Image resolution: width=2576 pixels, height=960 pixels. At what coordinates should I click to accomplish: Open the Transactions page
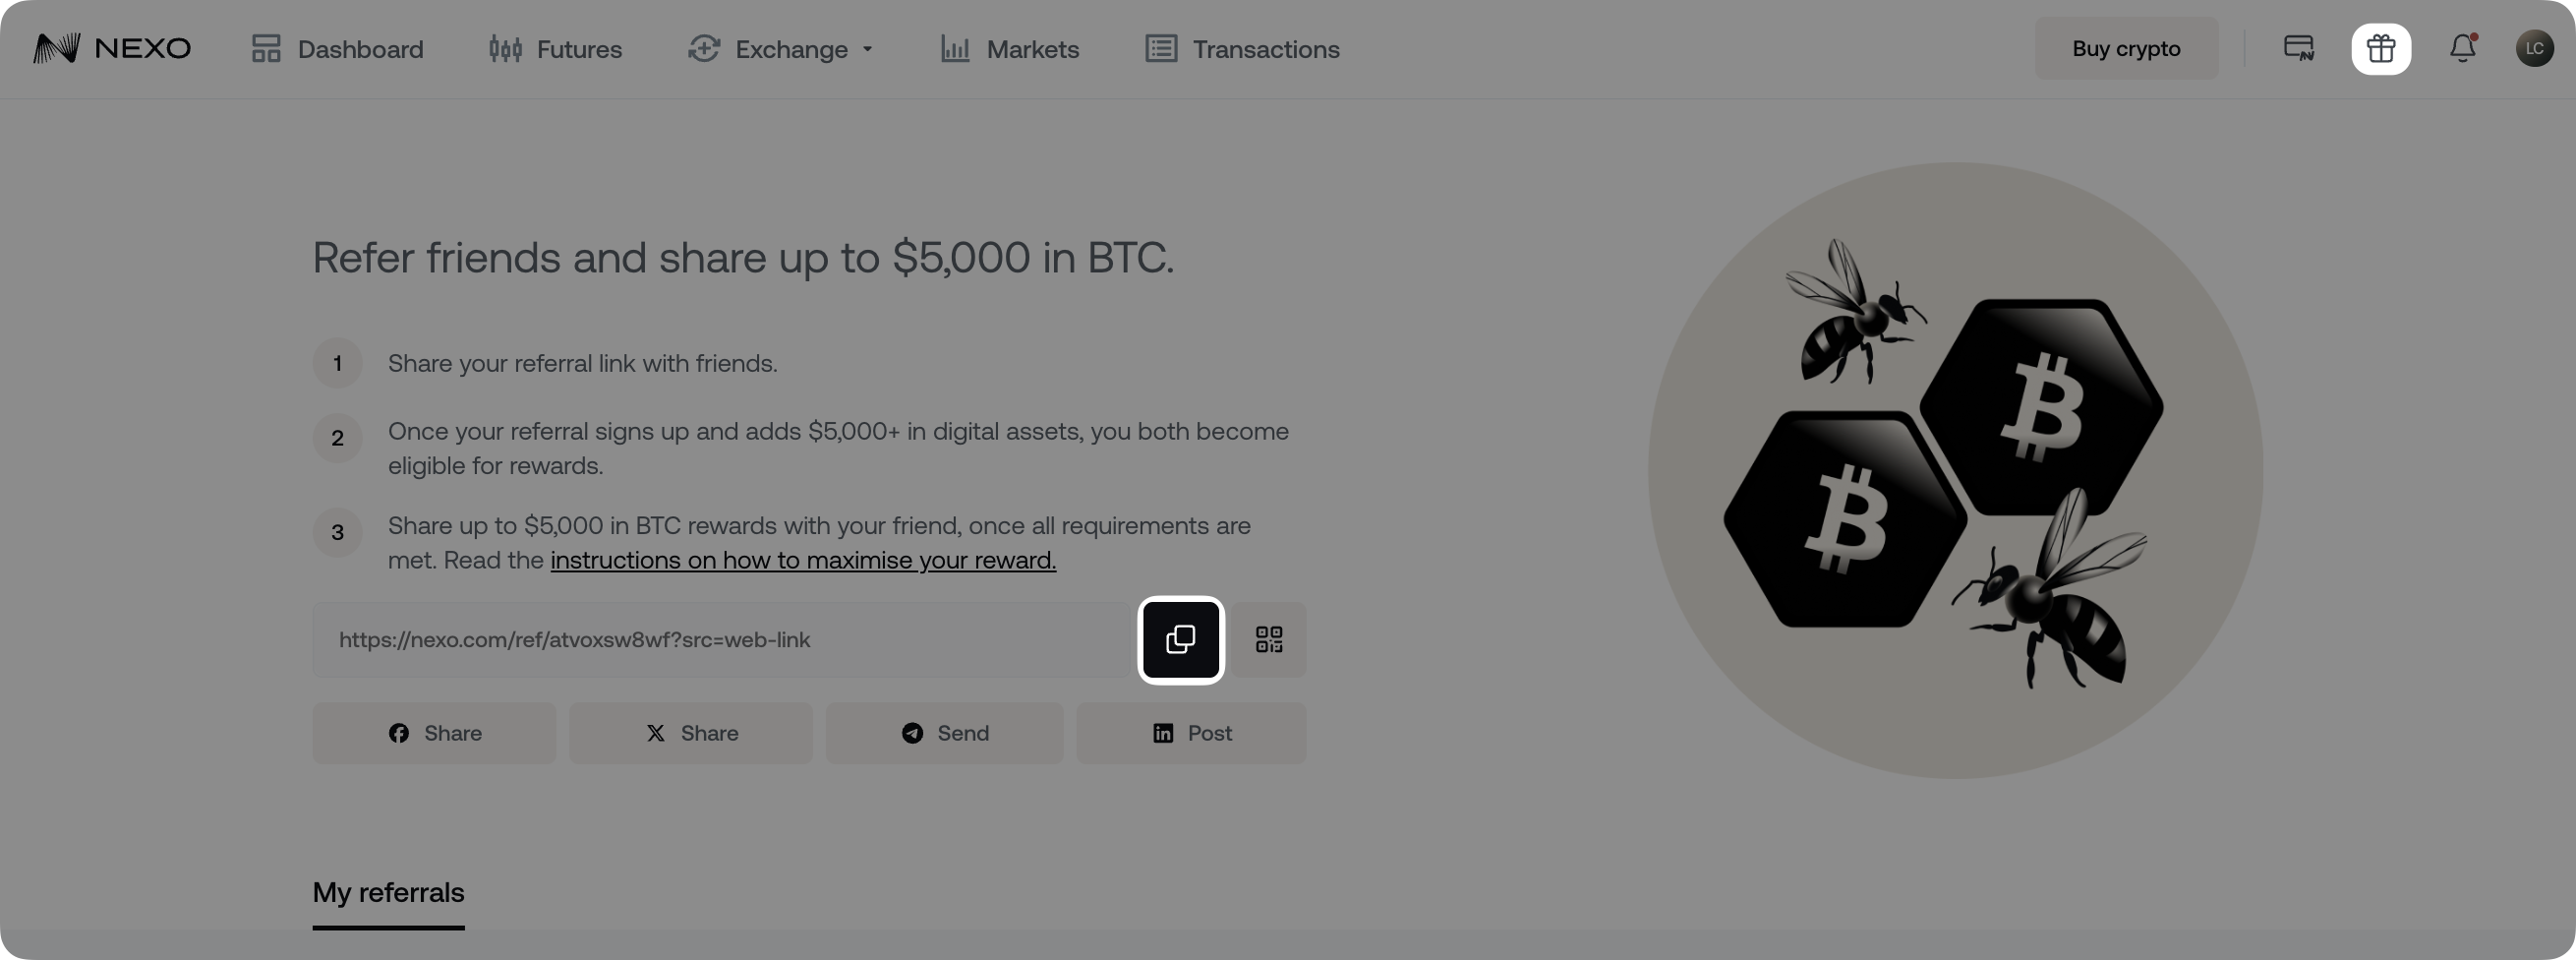(1242, 48)
